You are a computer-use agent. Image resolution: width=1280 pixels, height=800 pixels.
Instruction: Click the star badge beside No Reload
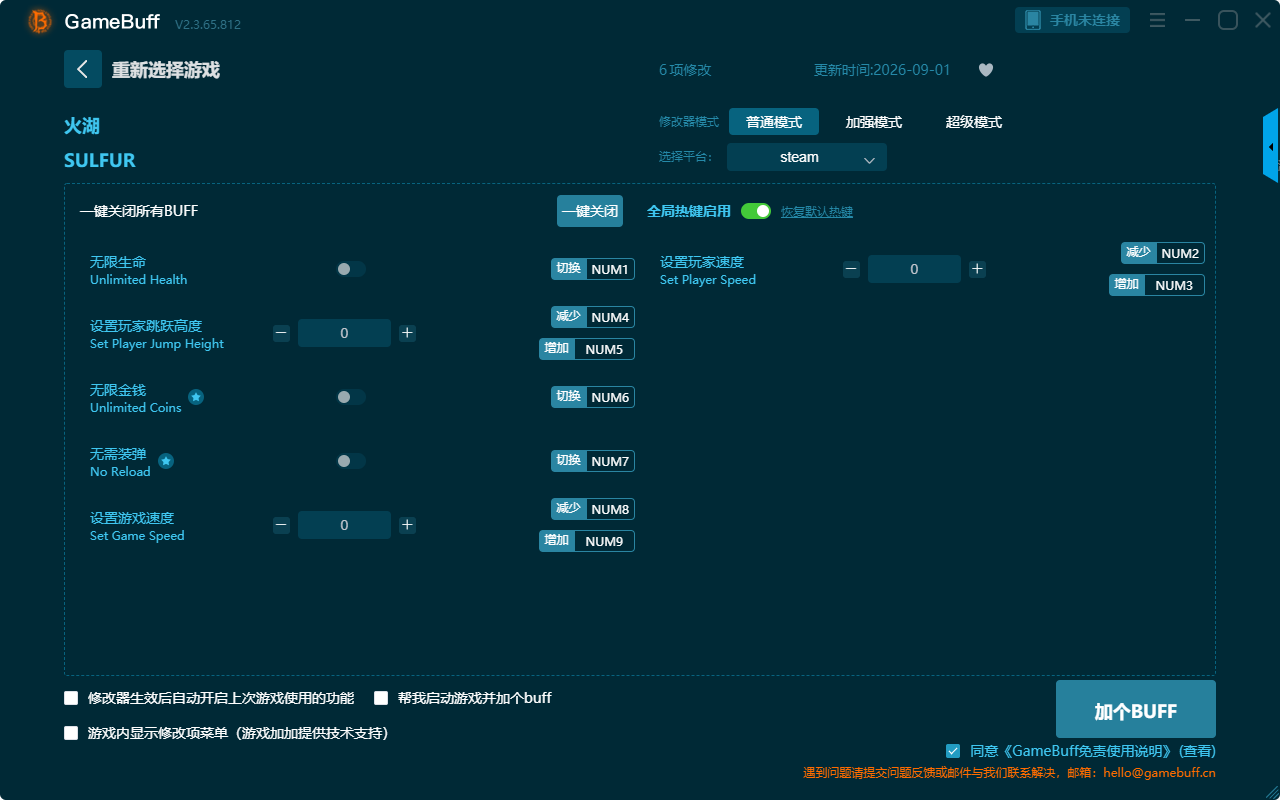click(x=166, y=461)
